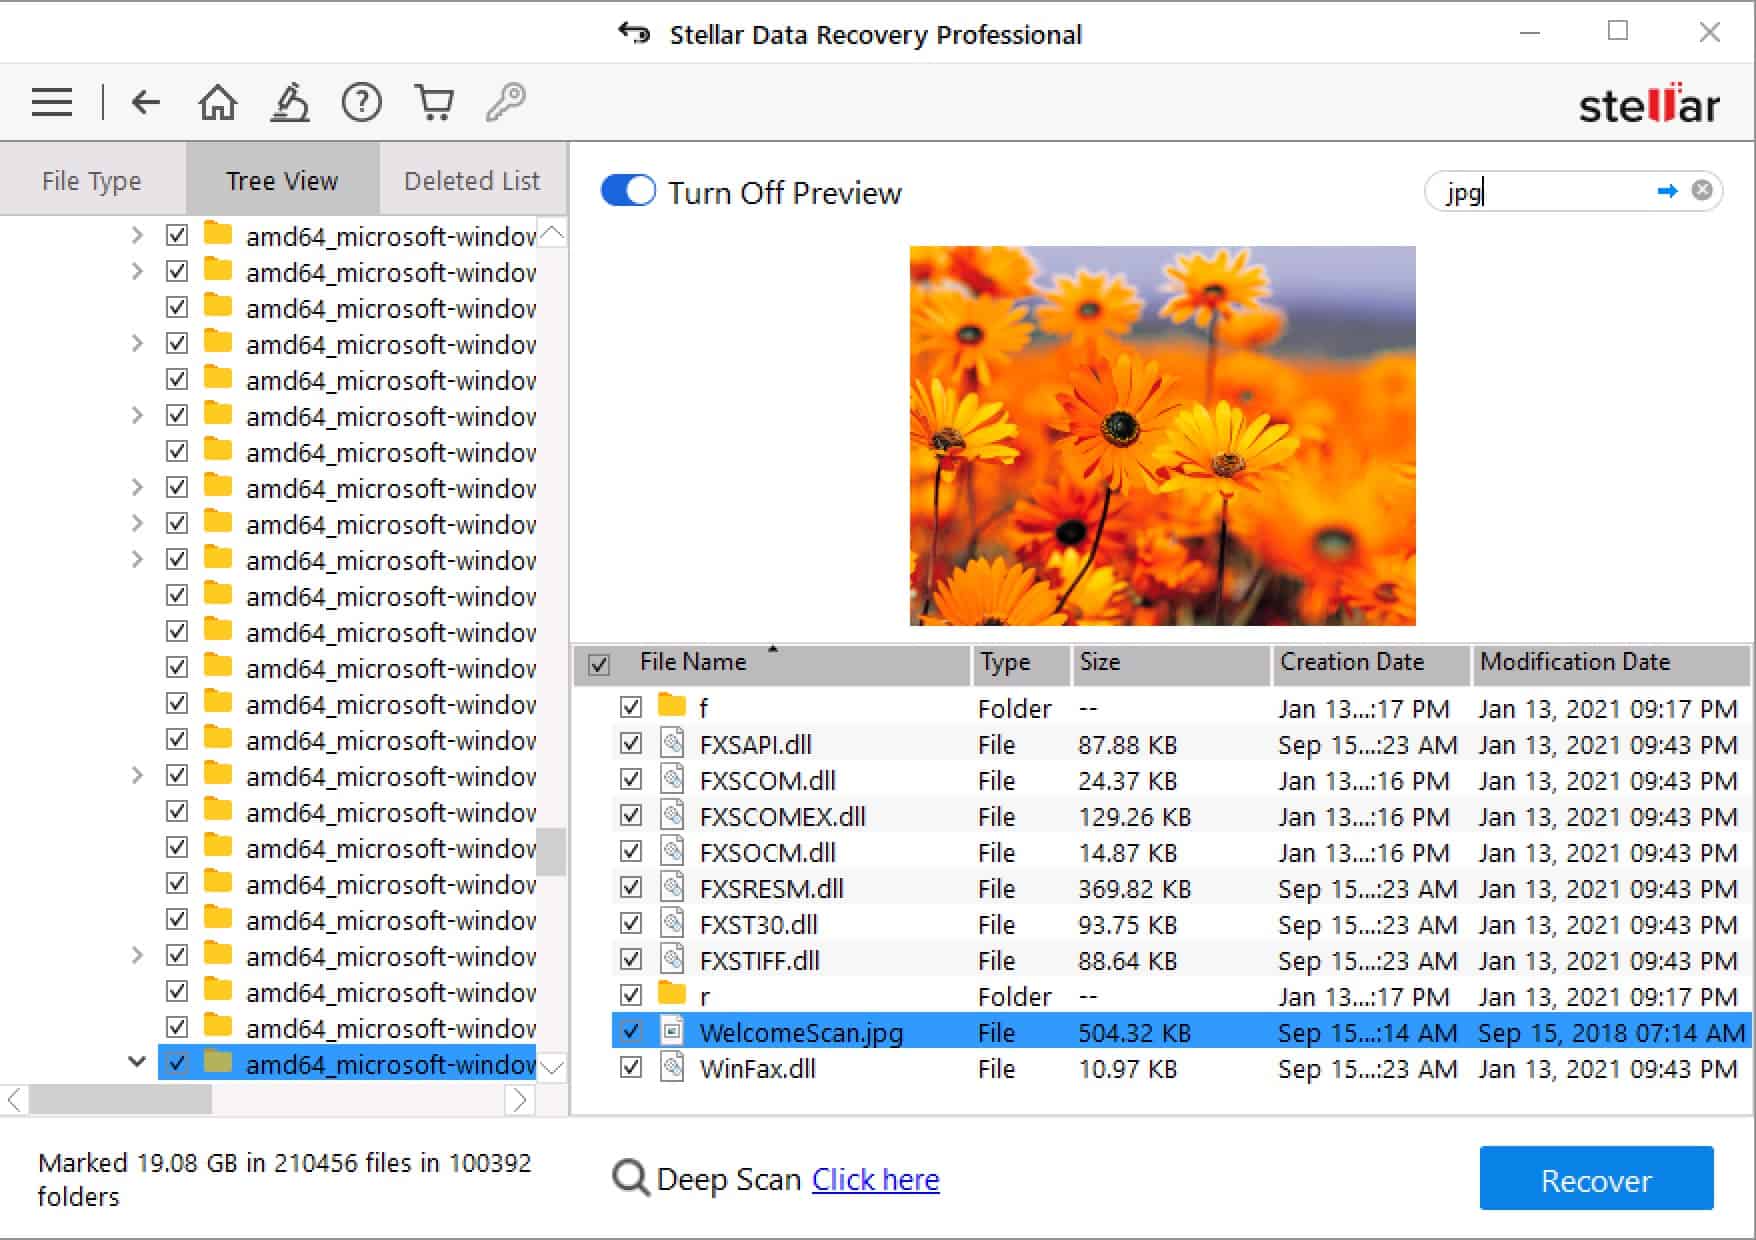Switch to the File Type tab
The width and height of the screenshot is (1756, 1240).
(92, 180)
